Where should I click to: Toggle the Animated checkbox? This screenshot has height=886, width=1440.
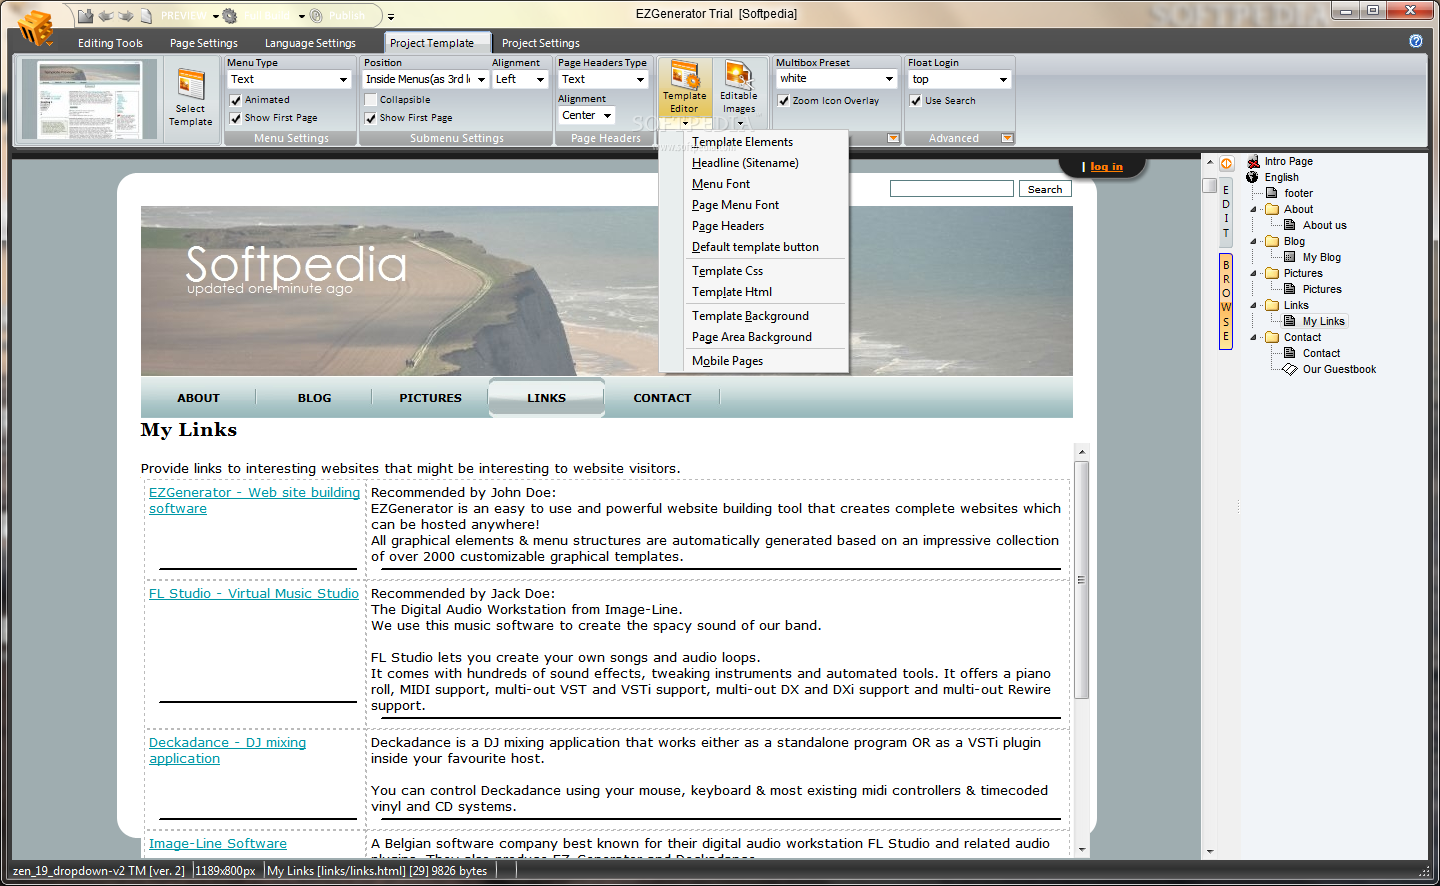click(236, 100)
